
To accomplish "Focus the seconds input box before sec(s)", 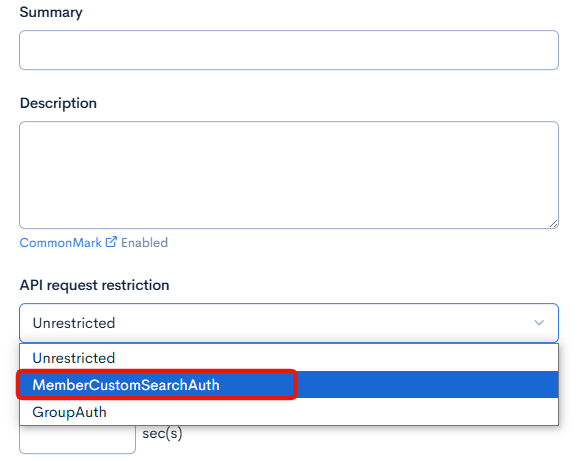I will [77, 439].
